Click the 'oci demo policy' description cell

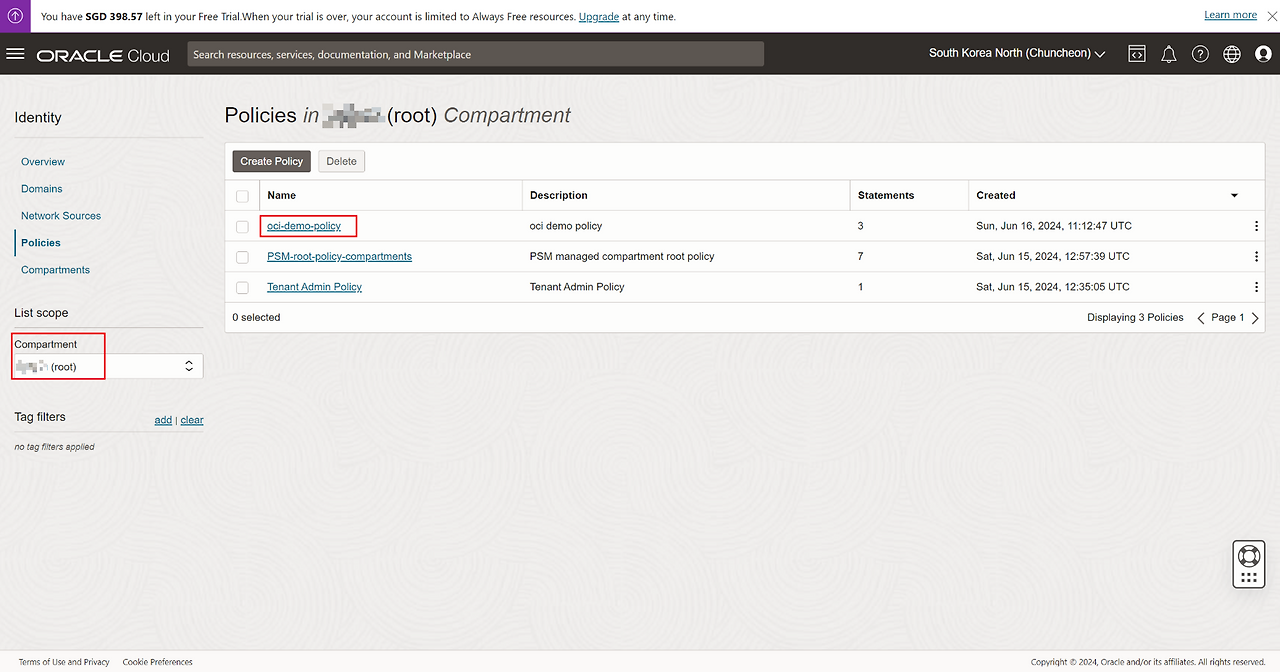(x=566, y=226)
